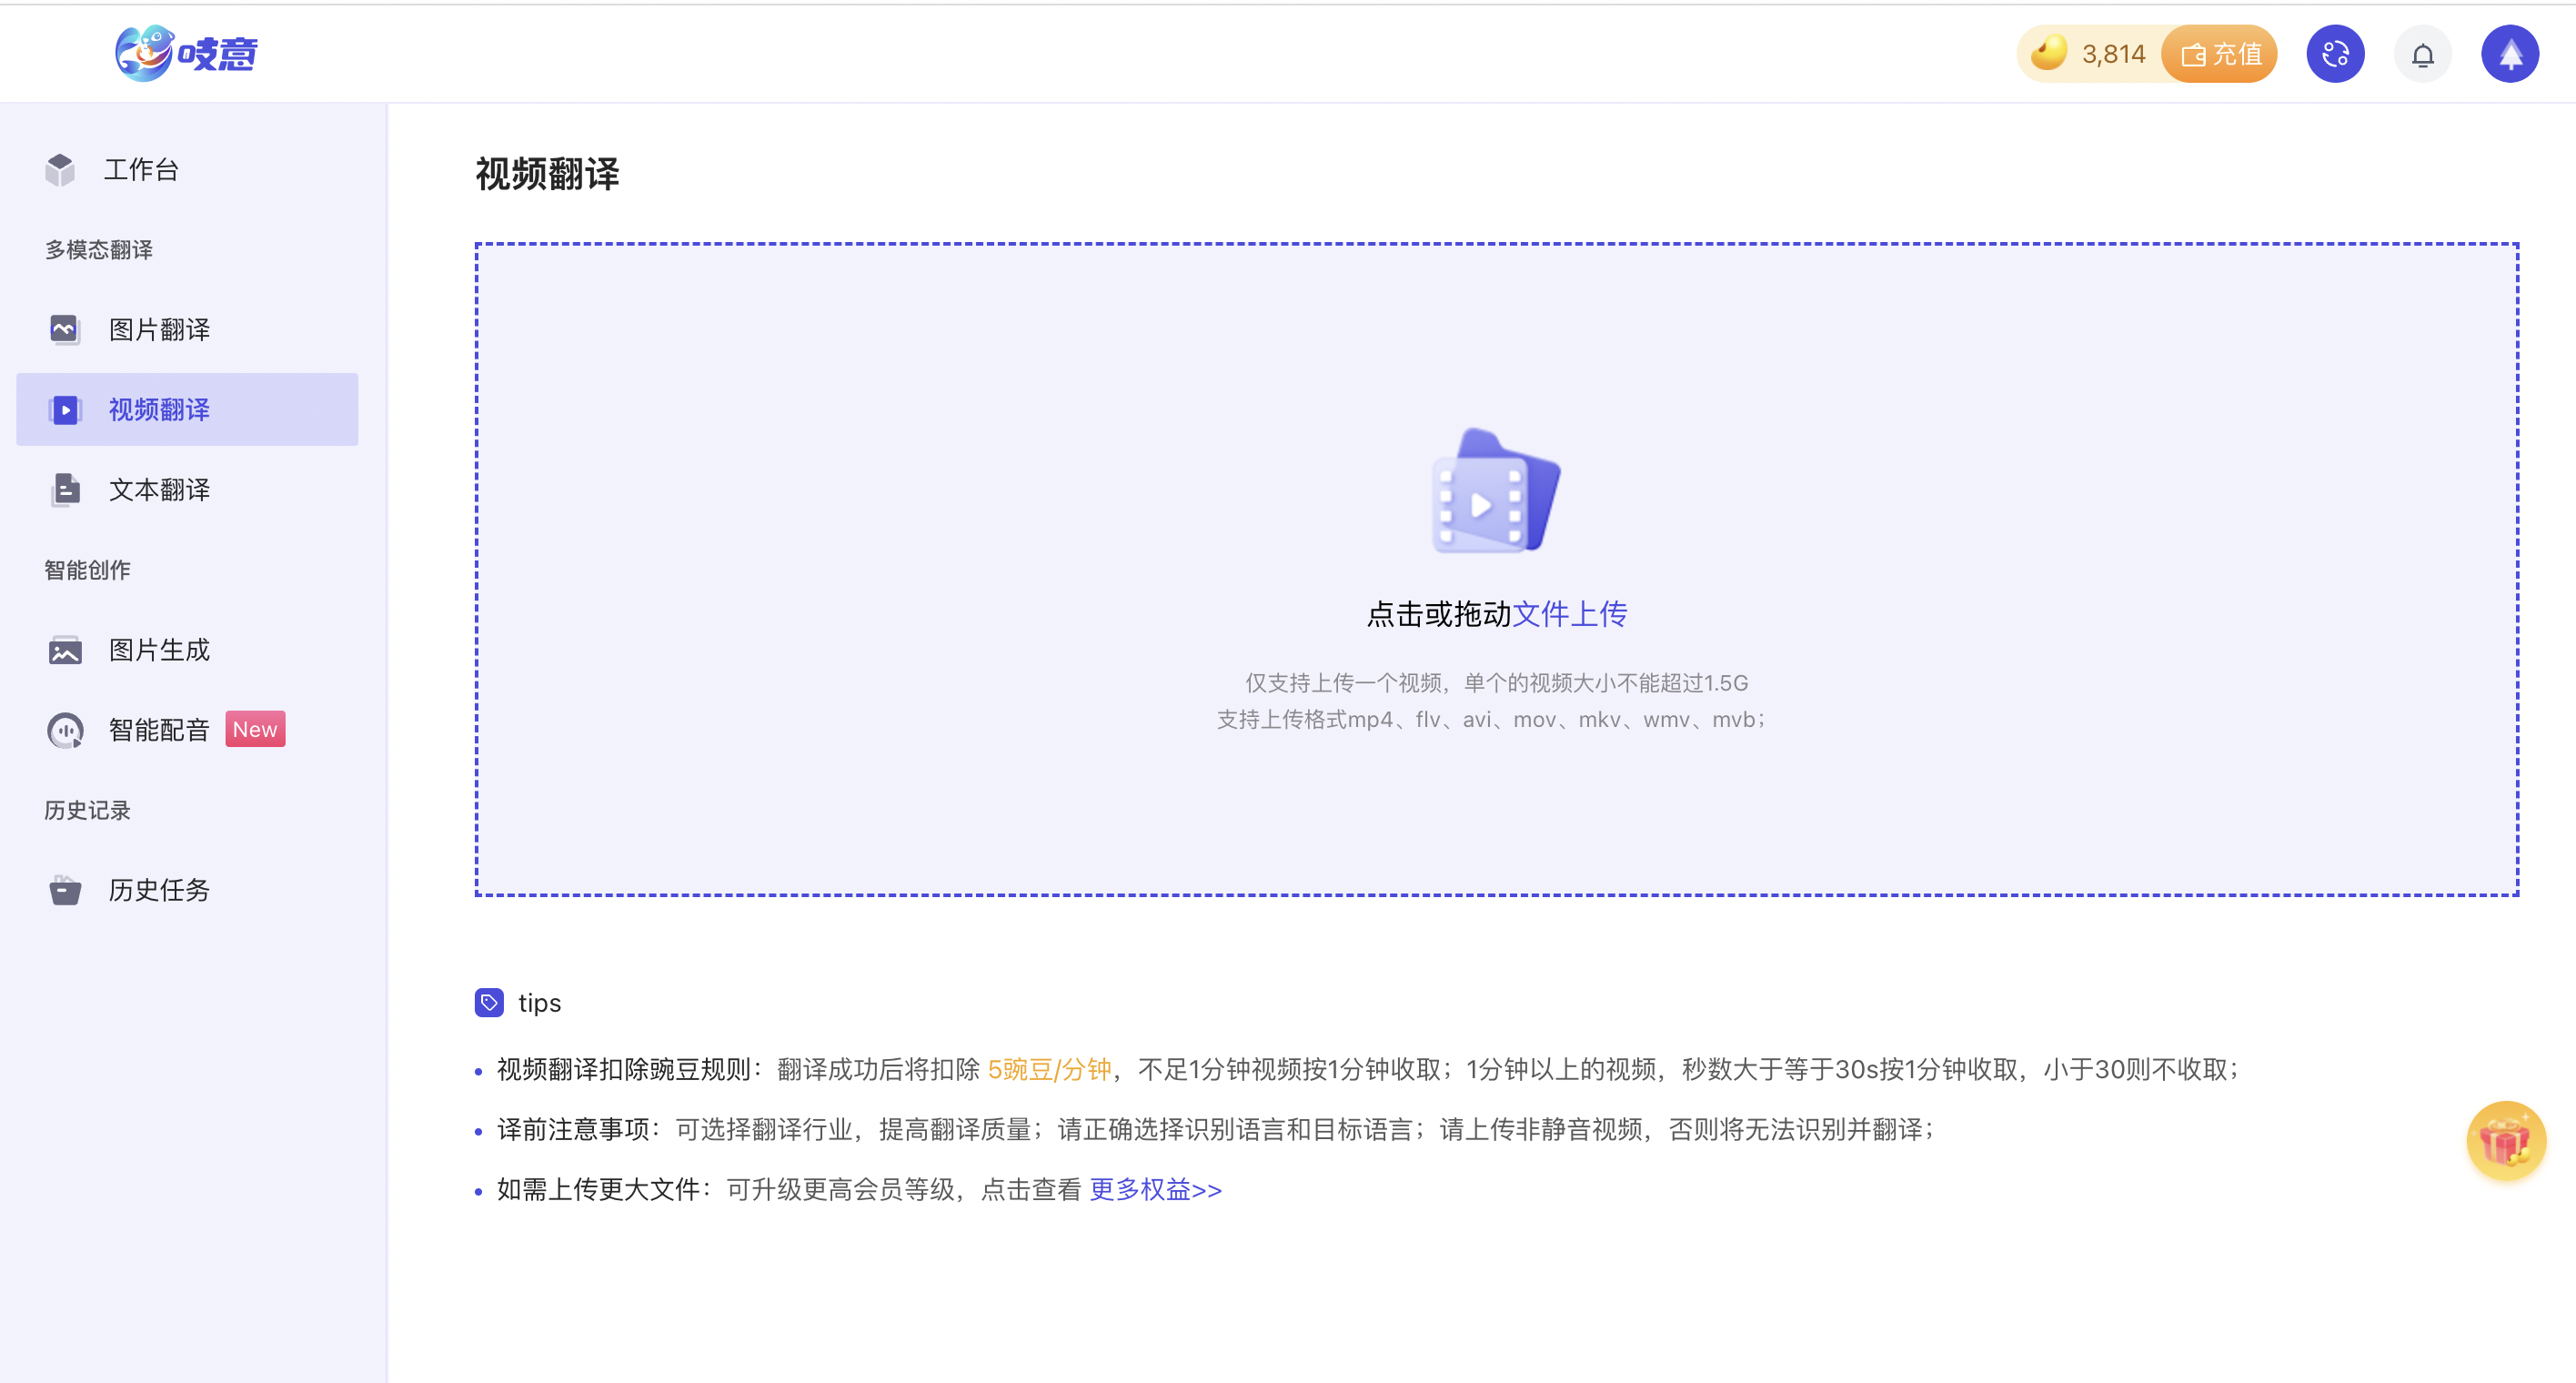Image resolution: width=2576 pixels, height=1383 pixels.
Task: Open the notification bell
Action: (2422, 55)
